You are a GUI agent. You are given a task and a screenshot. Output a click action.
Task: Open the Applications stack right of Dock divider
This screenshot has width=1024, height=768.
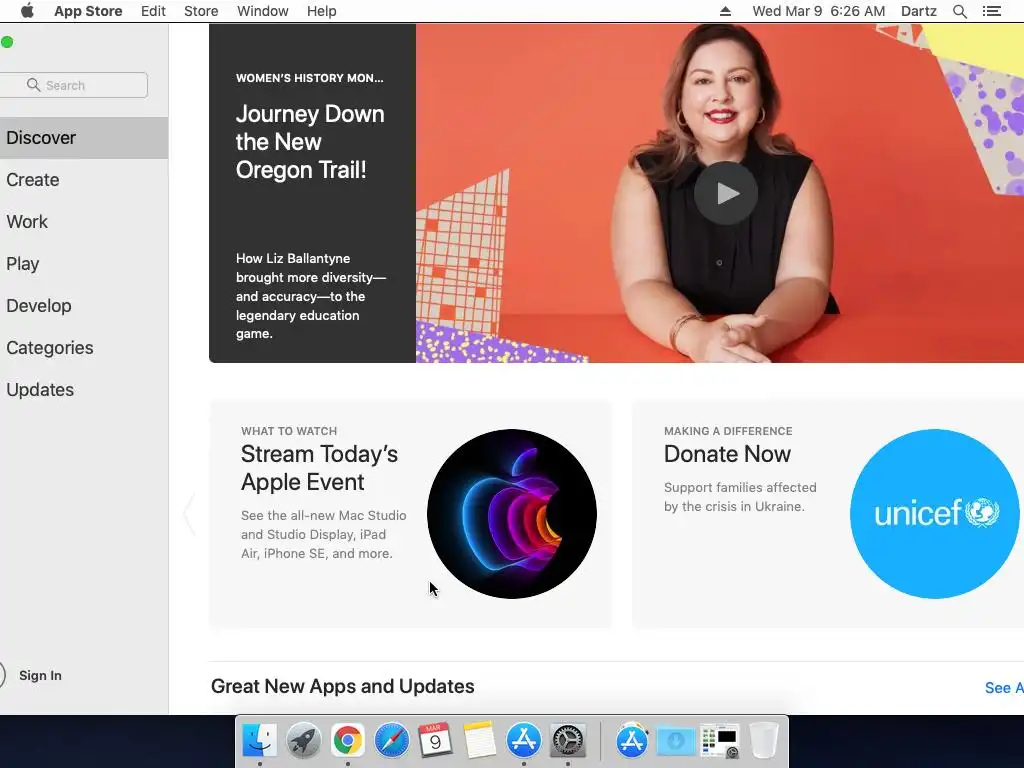(x=632, y=741)
